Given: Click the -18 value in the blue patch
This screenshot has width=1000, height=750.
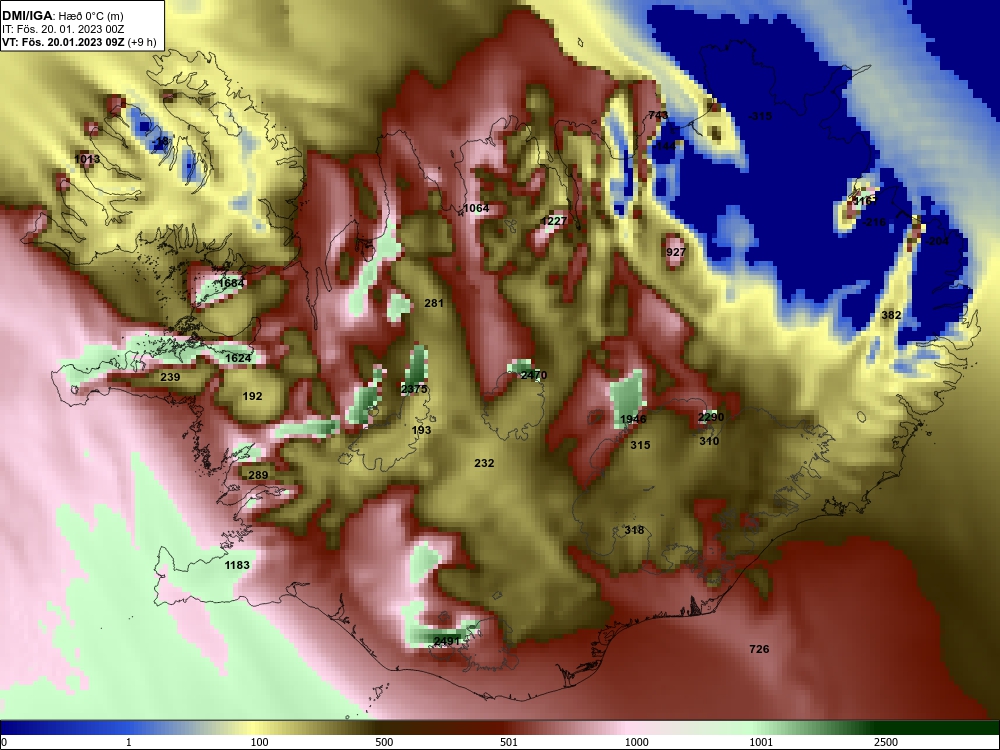Looking at the screenshot, I should [161, 141].
